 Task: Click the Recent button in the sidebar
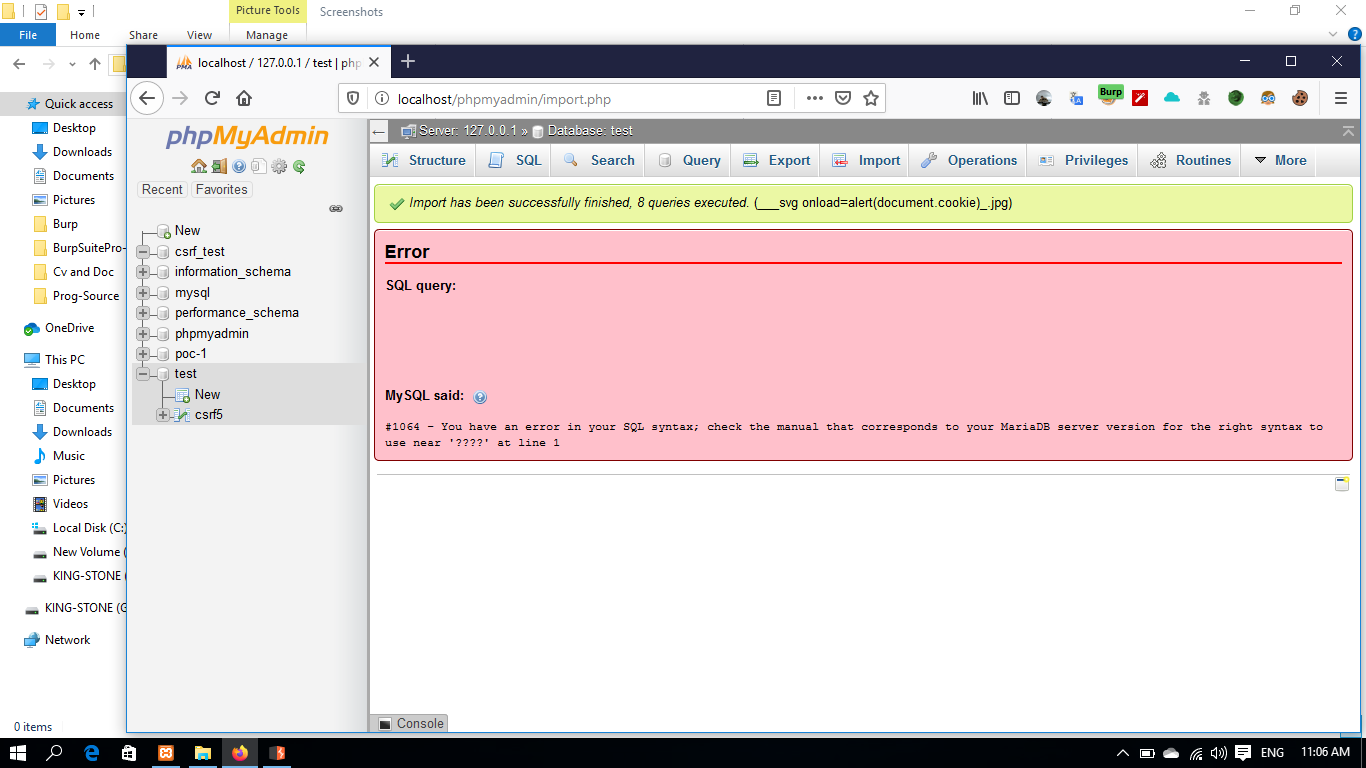click(x=162, y=189)
